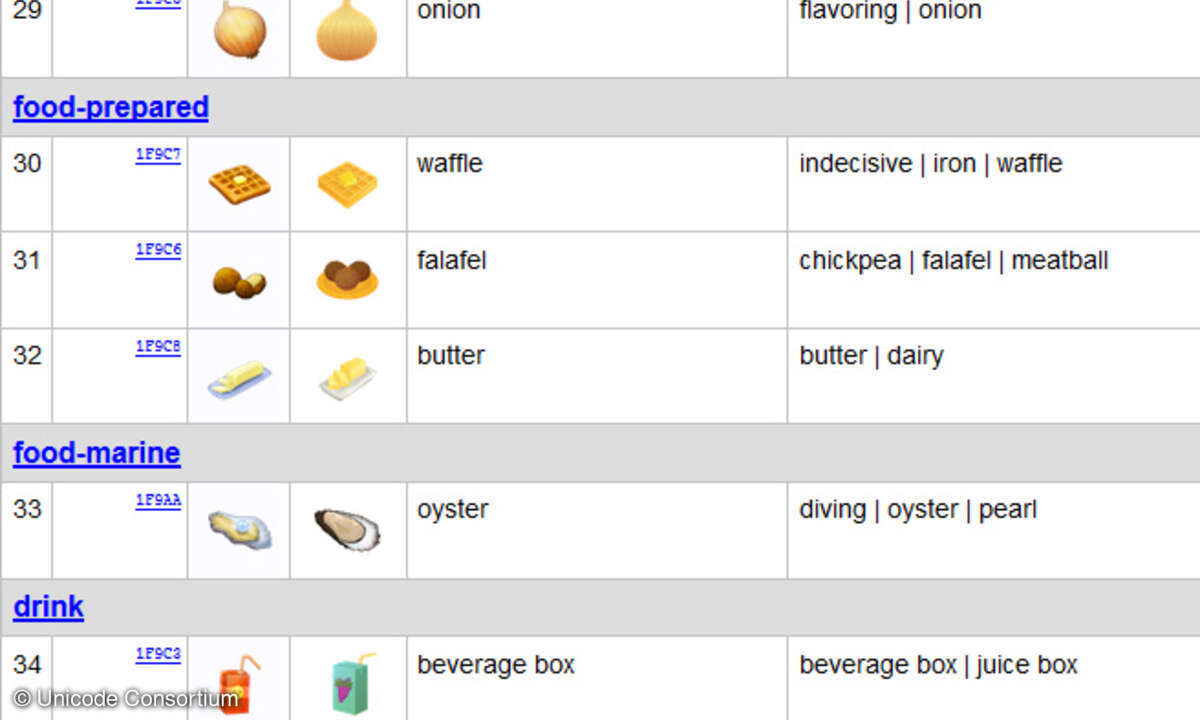Follow the drink category link
Viewport: 1200px width, 720px height.
(x=48, y=607)
